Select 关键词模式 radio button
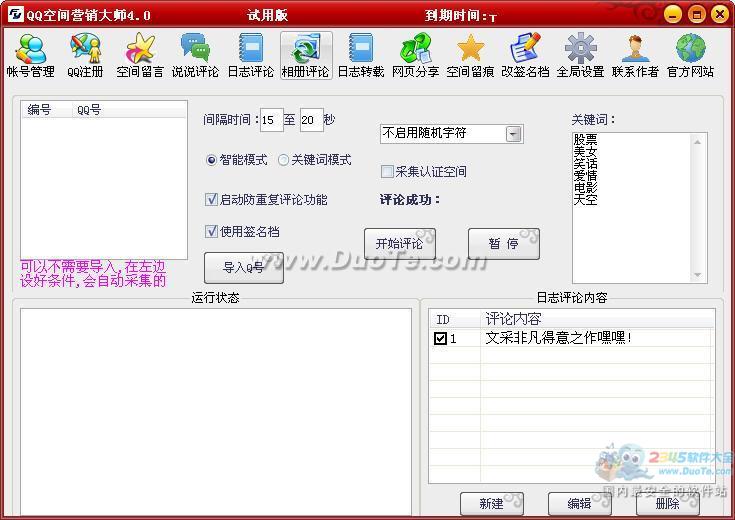This screenshot has width=735, height=520. click(283, 160)
